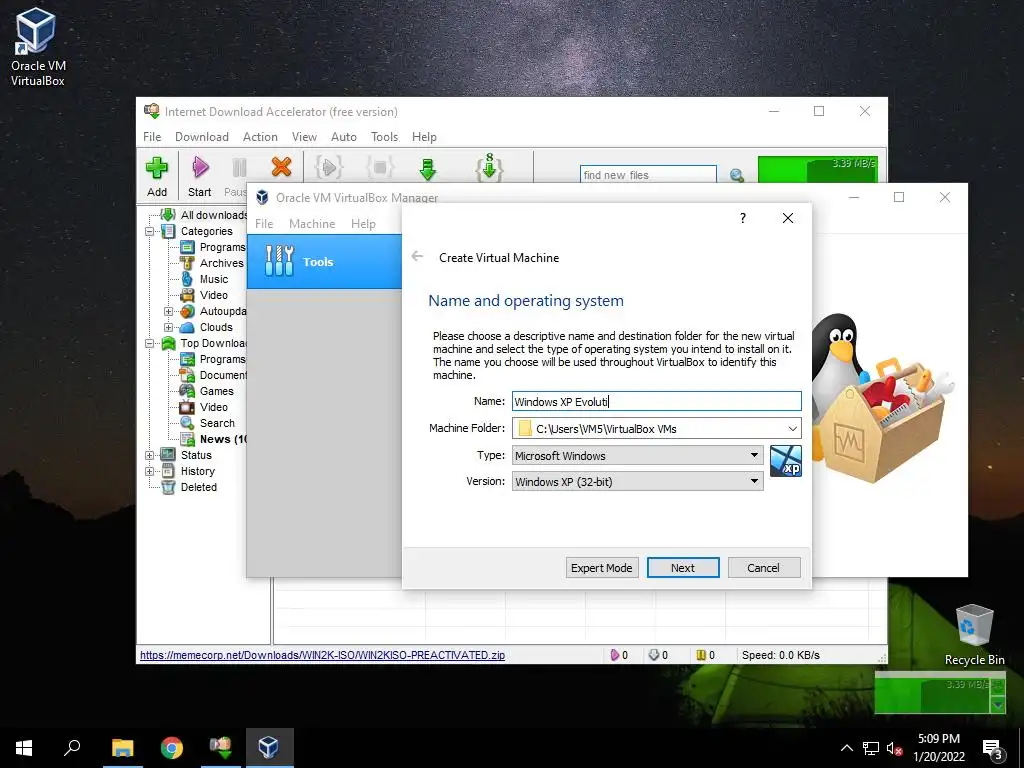Select the Search item in the tree
The height and width of the screenshot is (768, 1024).
pos(217,423)
